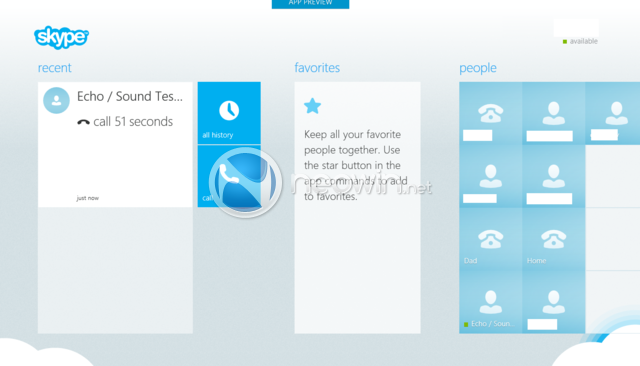The image size is (640, 366).
Task: Open the Echo / Sound Test recent call
Action: pyautogui.click(x=115, y=144)
